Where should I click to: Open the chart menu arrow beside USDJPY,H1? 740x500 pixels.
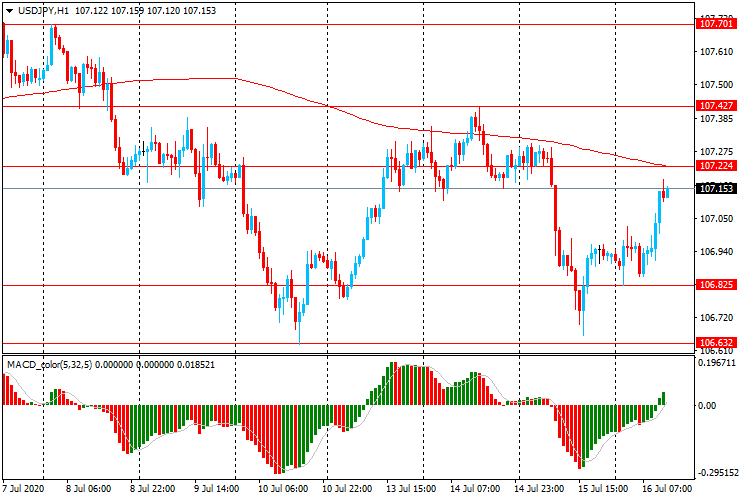9,10
